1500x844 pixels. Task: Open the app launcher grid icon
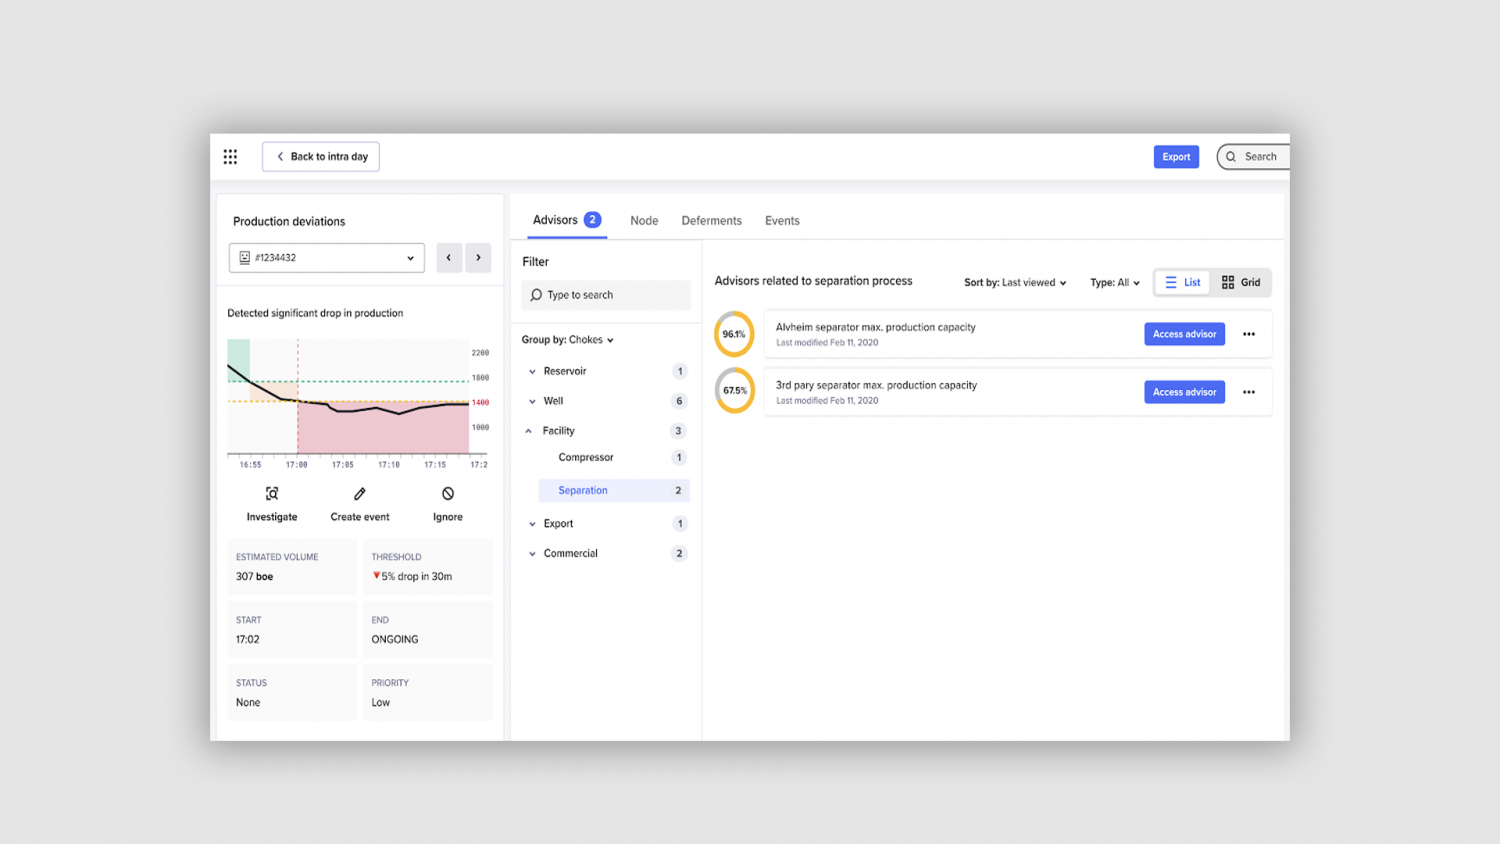point(230,157)
